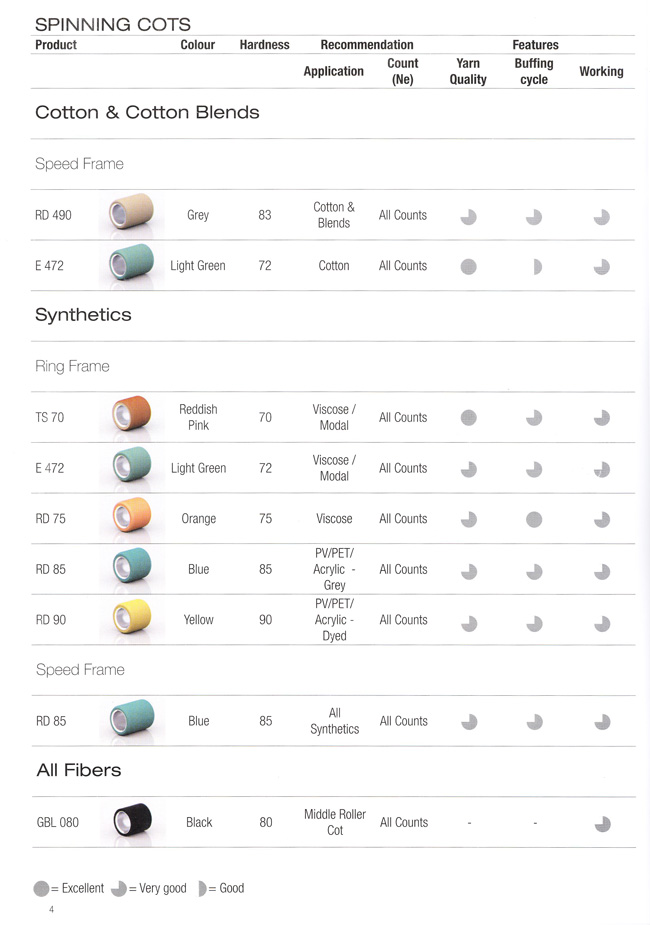Click the black GBL 080 cot image
The height and width of the screenshot is (925, 650).
pyautogui.click(x=133, y=819)
